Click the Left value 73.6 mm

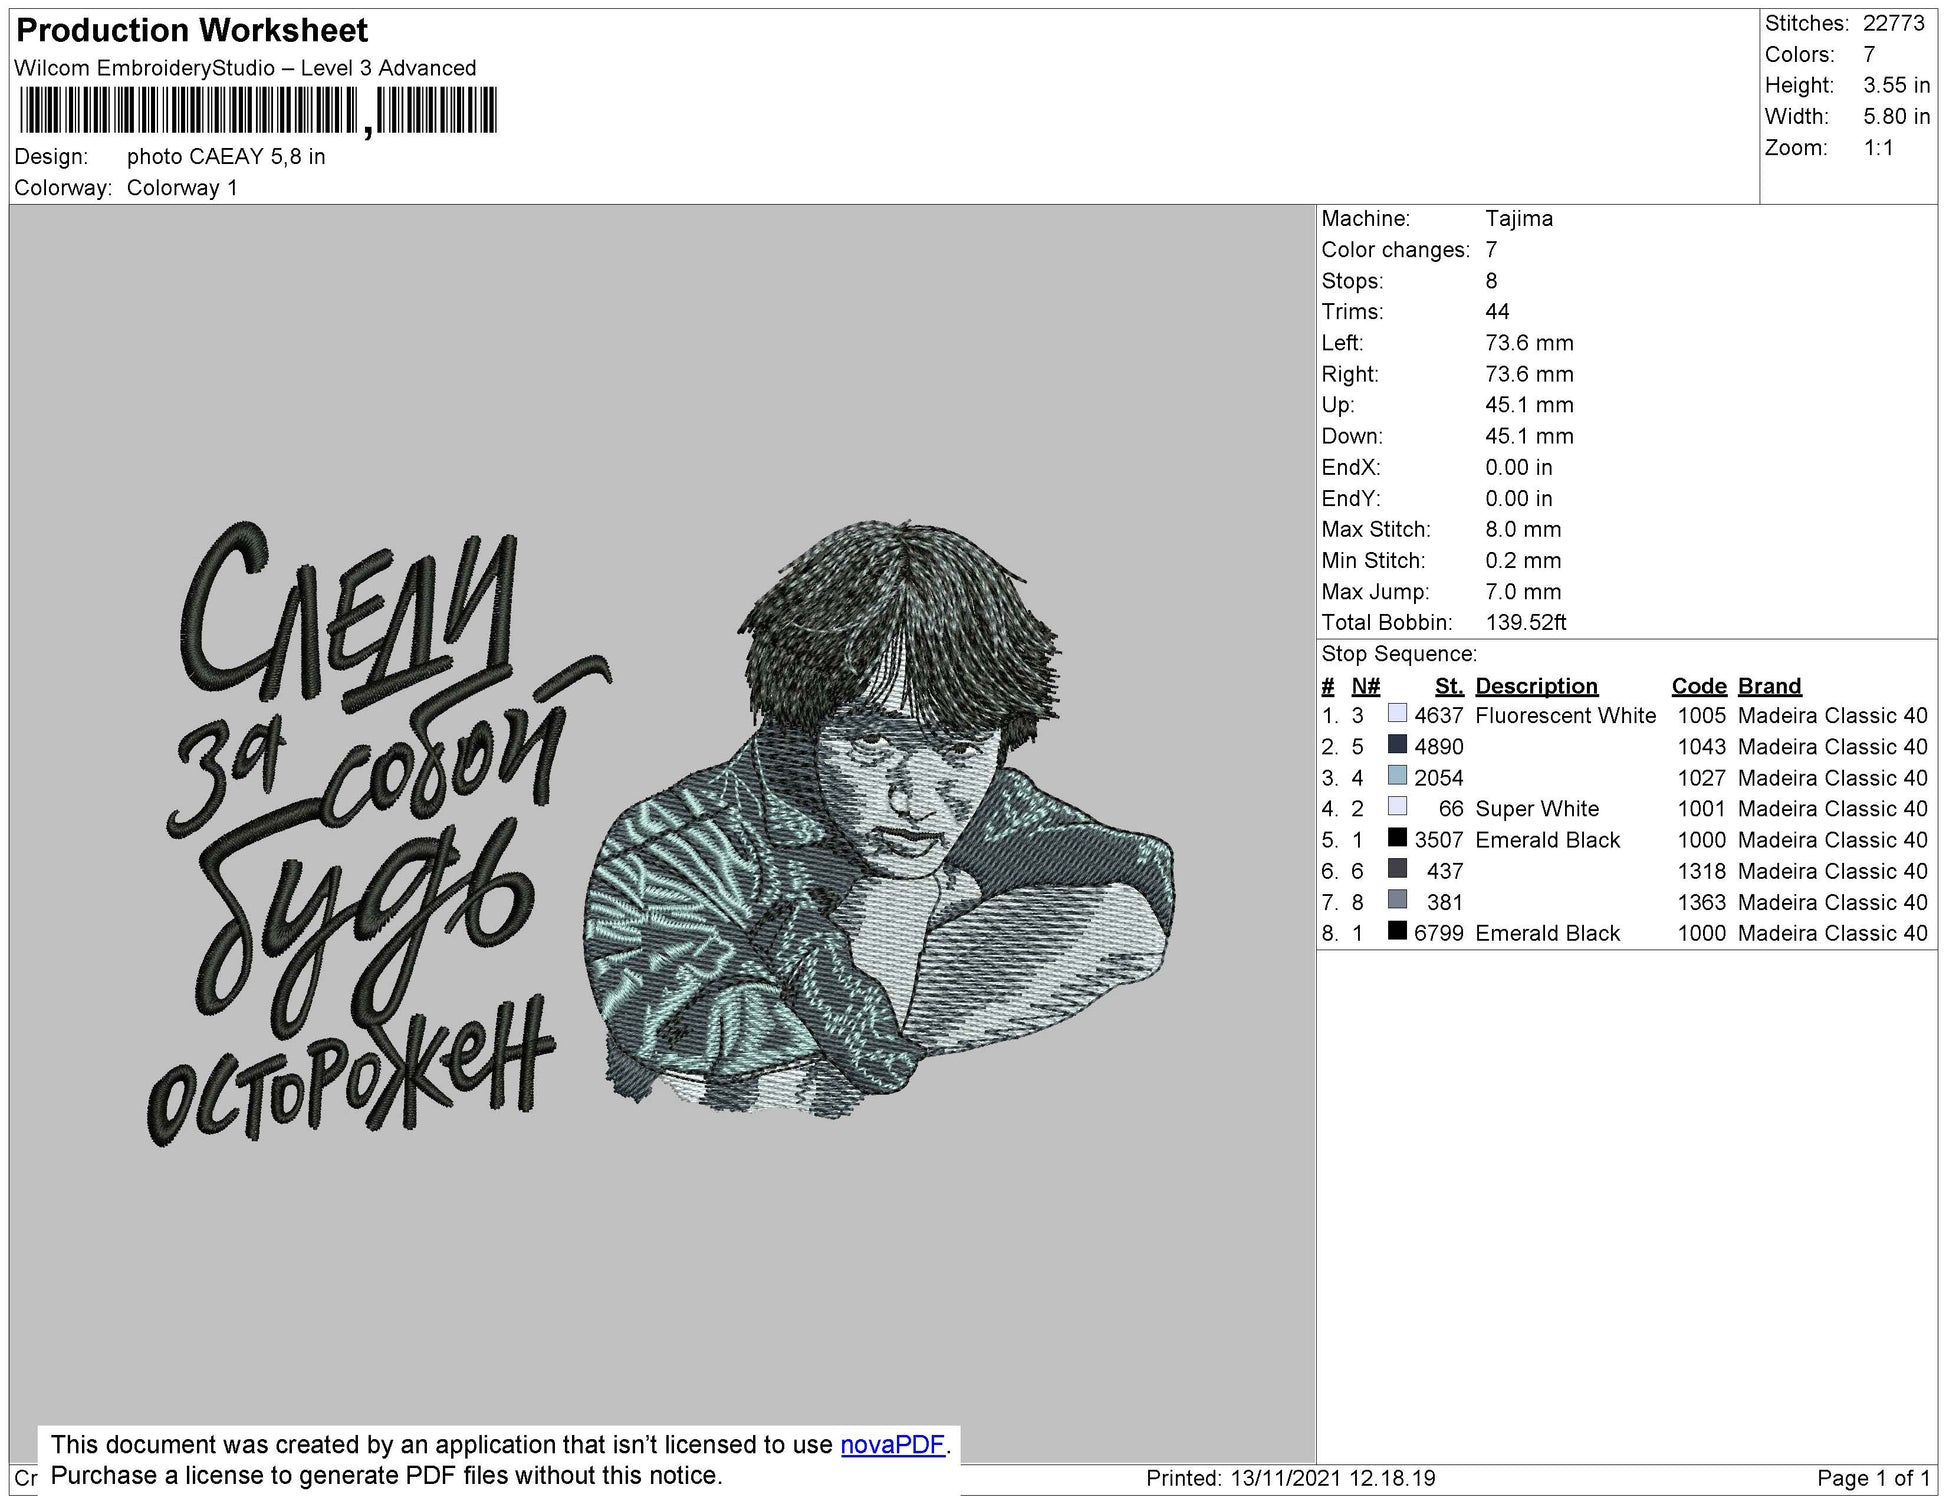point(1529,343)
